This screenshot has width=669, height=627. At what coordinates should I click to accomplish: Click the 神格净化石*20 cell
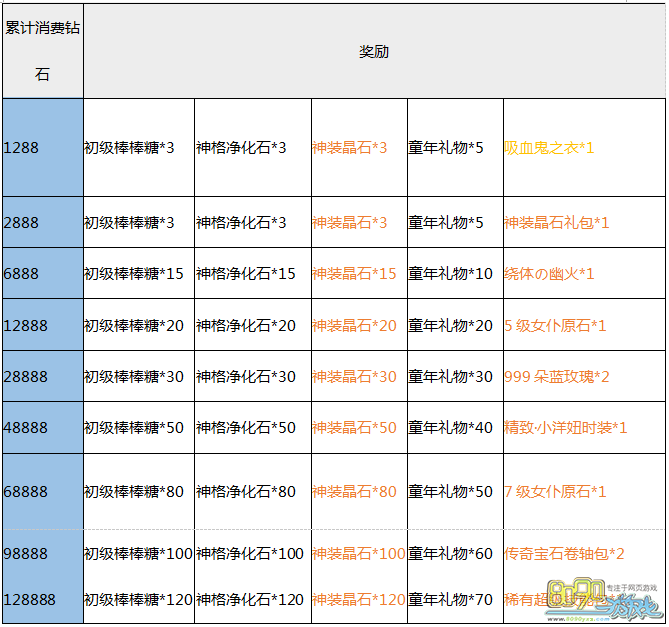[x=246, y=325]
